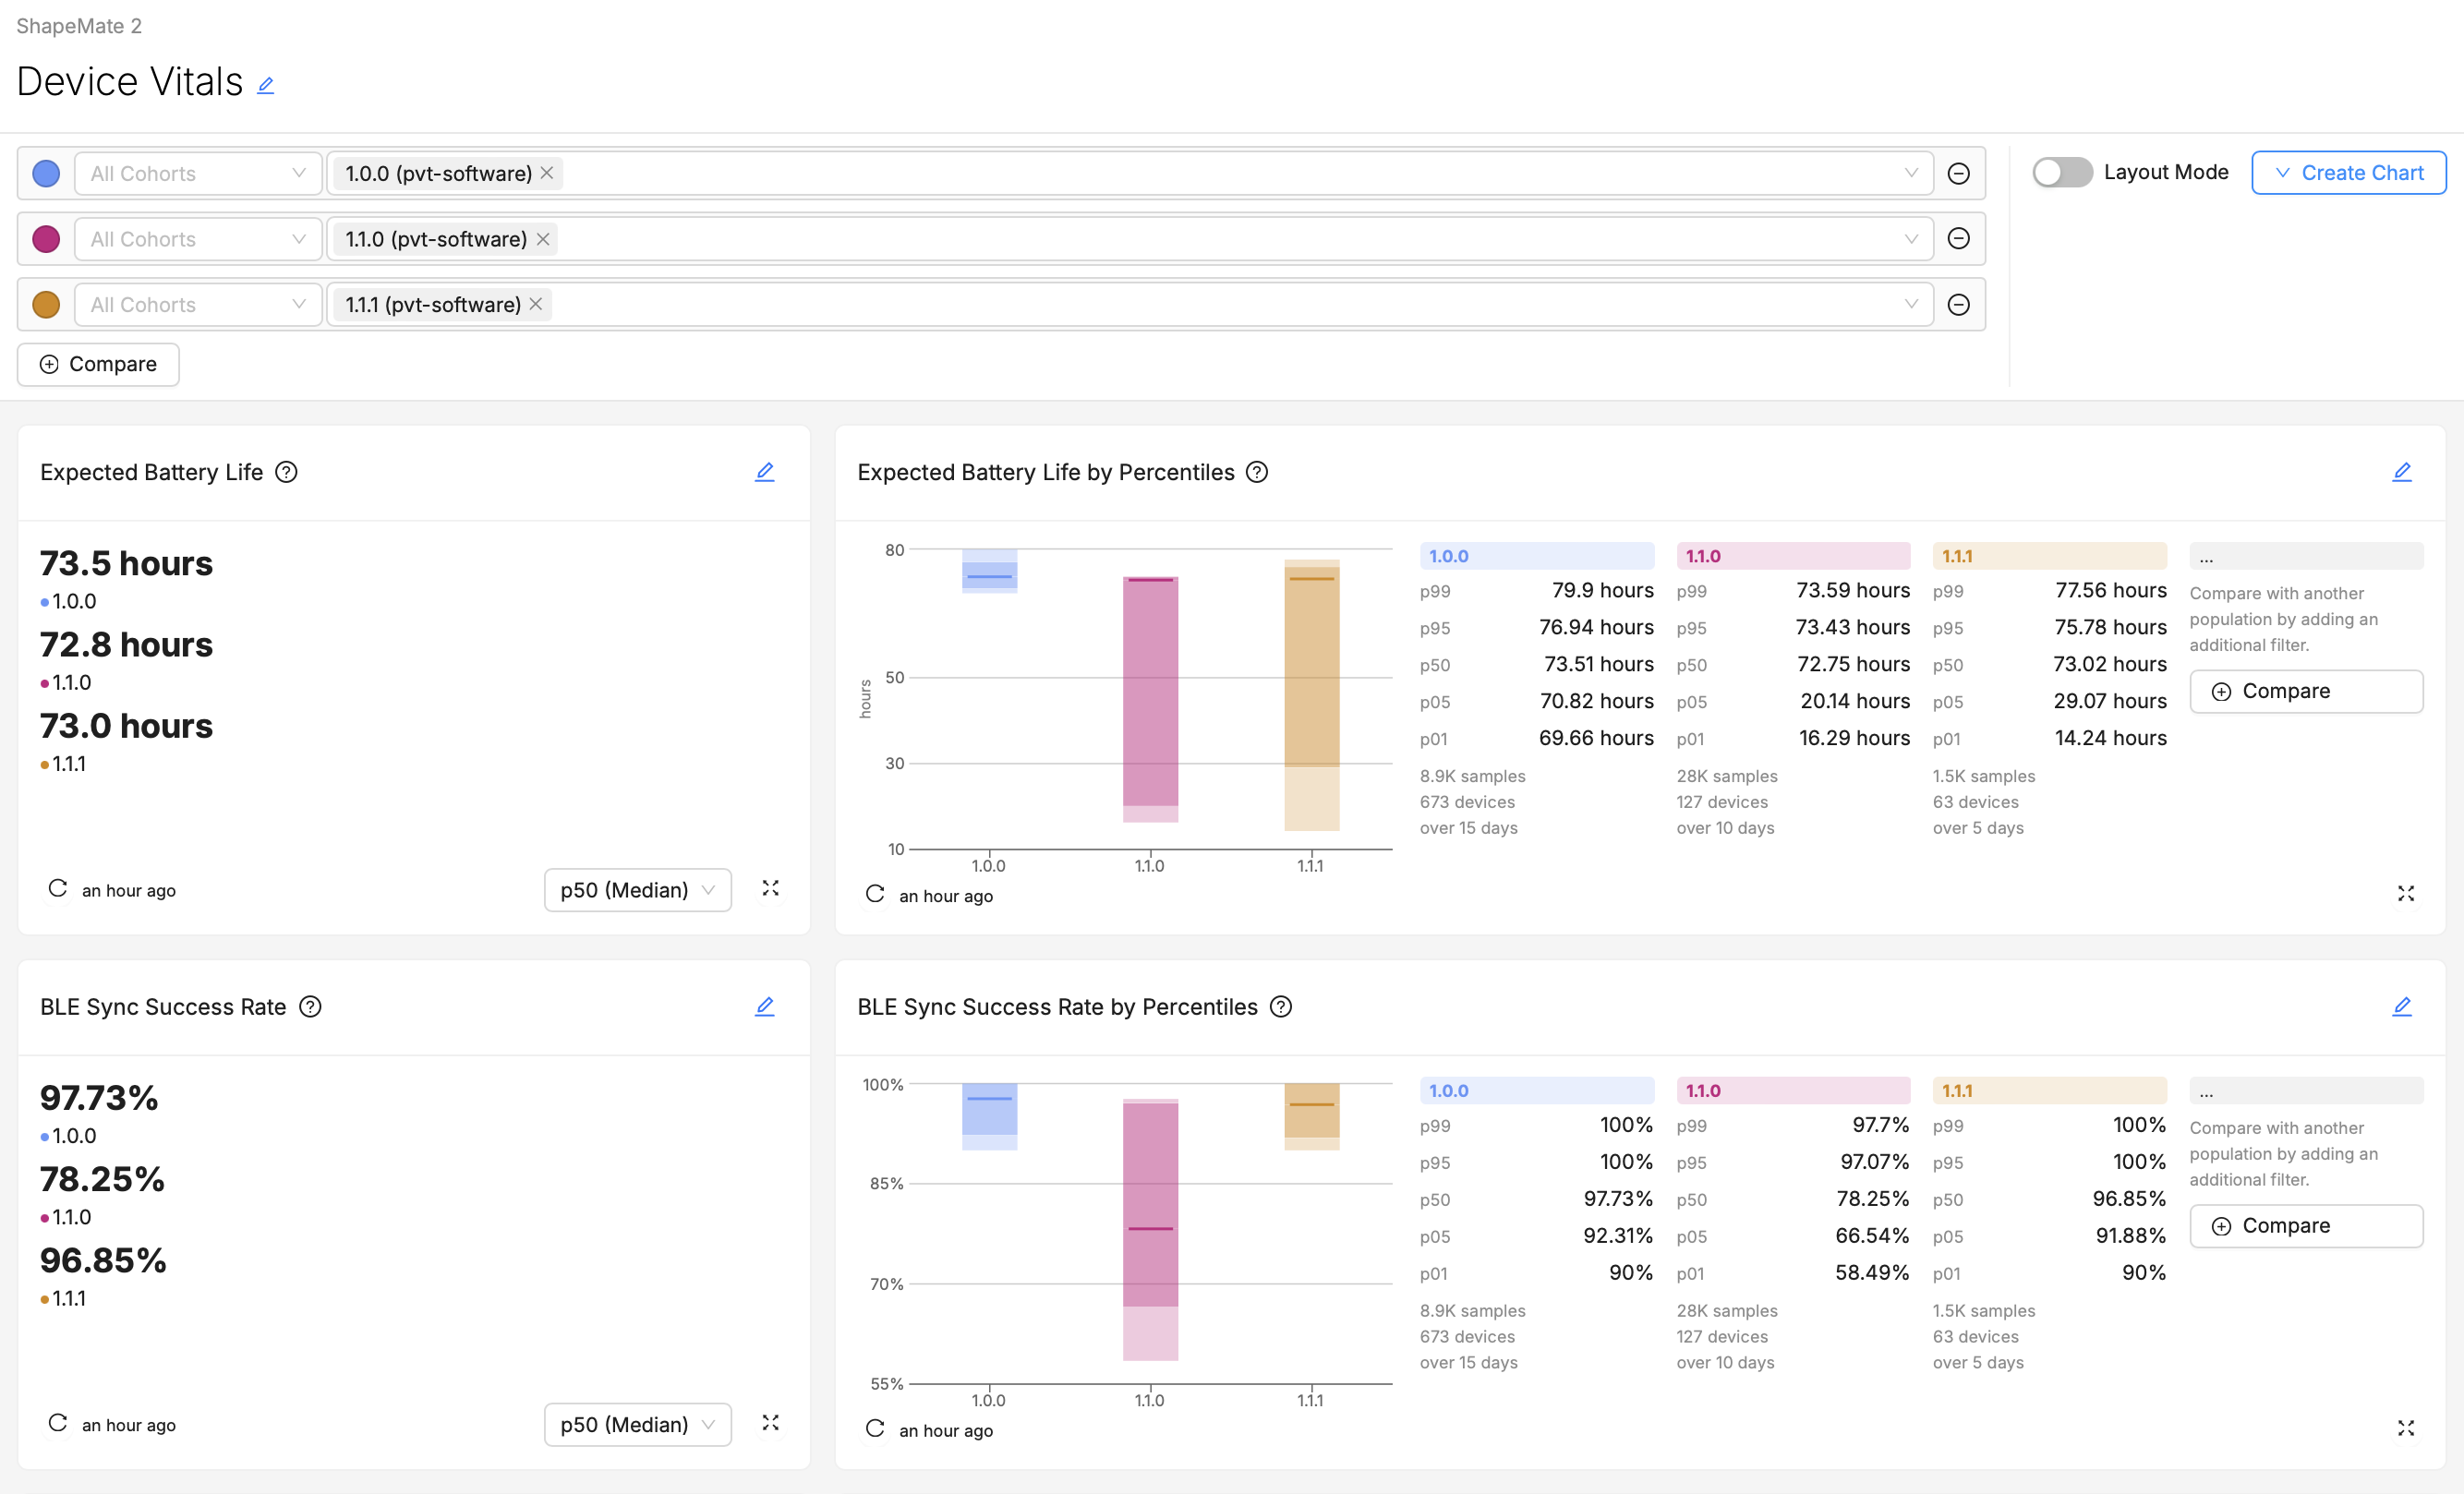
Task: Expand Expected Battery Life to fullscreen
Action: pos(770,889)
